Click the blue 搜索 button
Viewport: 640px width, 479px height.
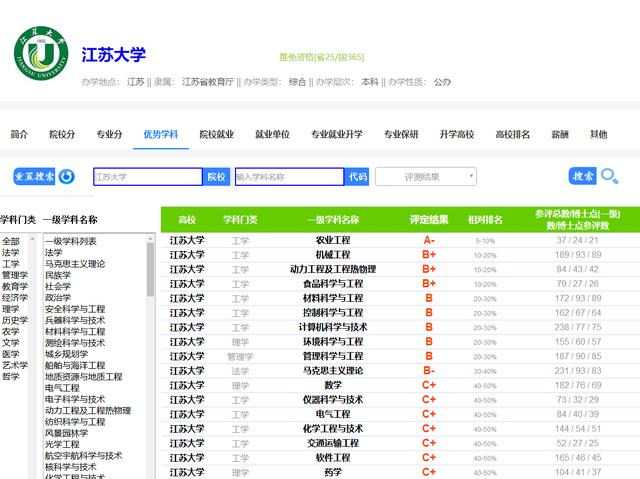click(x=582, y=176)
